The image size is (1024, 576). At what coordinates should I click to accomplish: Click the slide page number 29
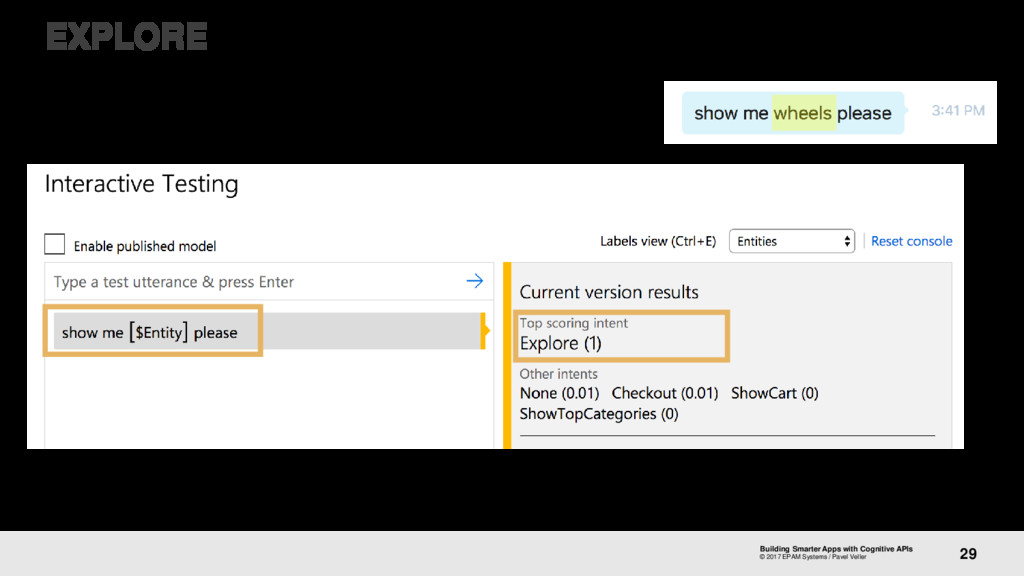[968, 554]
